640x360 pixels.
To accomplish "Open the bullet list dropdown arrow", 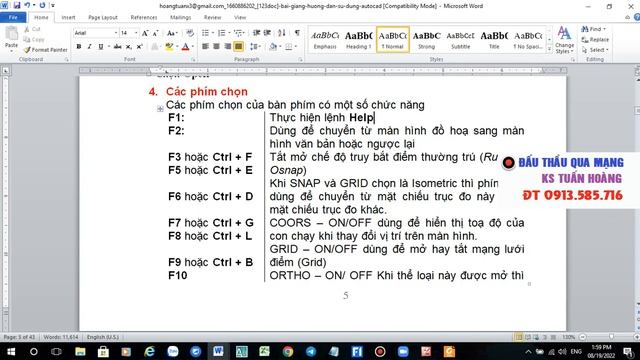I will [x=212, y=33].
